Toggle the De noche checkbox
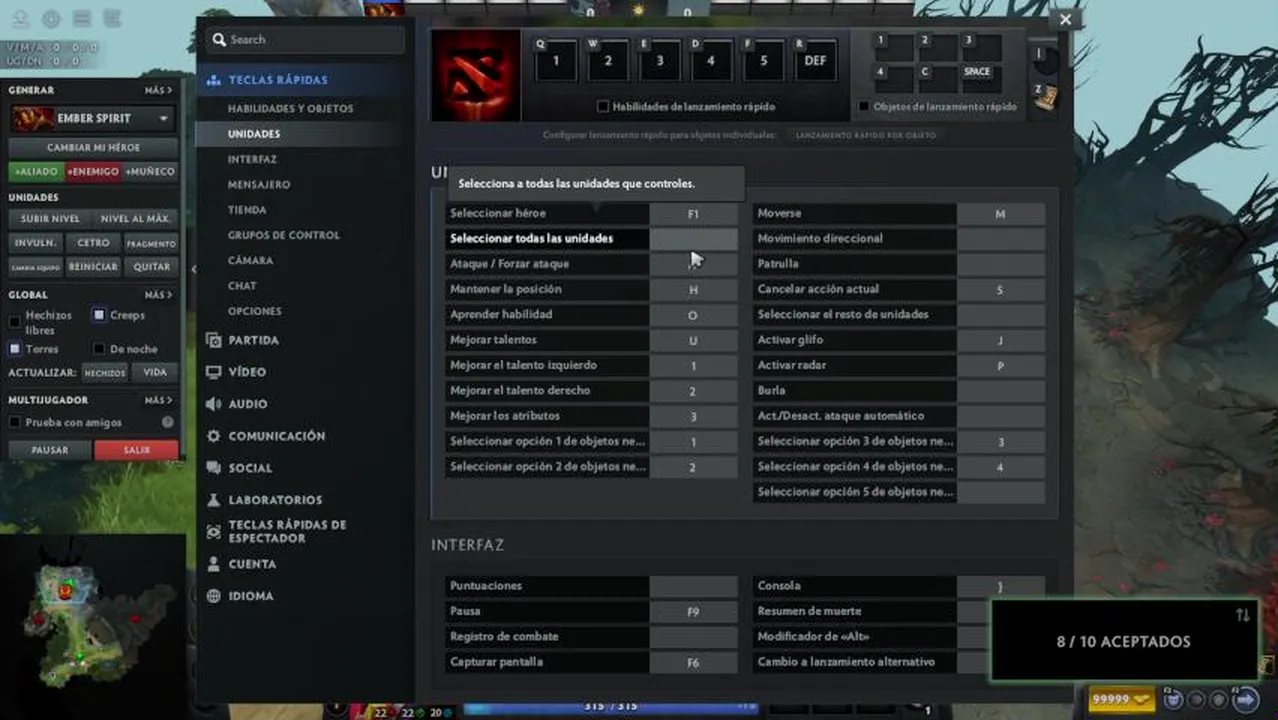This screenshot has height=720, width=1278. (99, 349)
